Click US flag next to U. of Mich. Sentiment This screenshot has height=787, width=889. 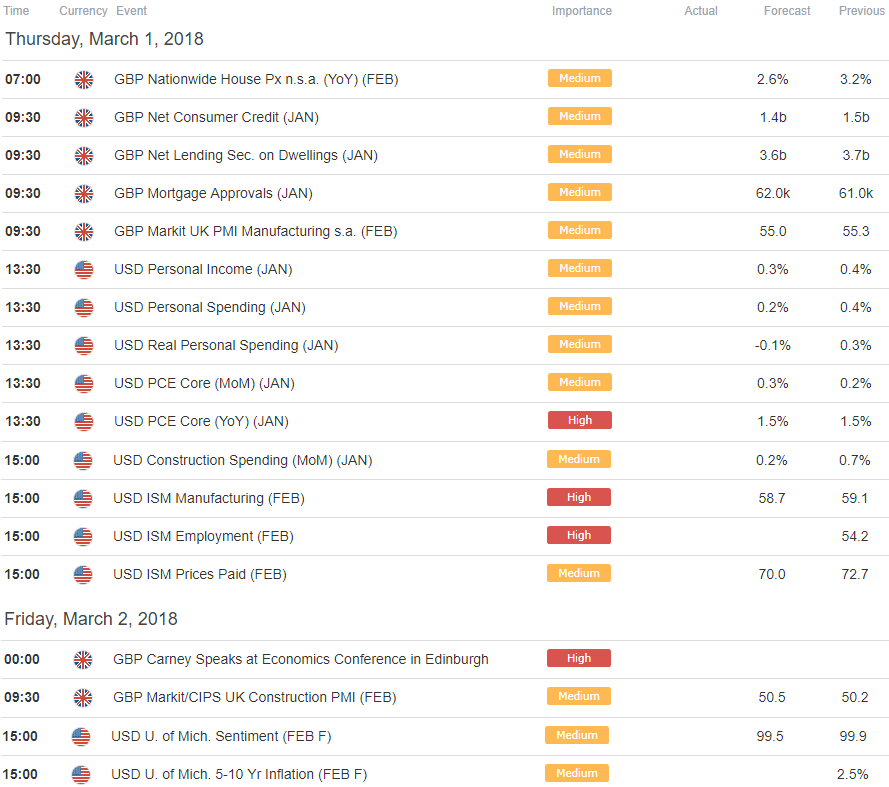click(x=81, y=737)
